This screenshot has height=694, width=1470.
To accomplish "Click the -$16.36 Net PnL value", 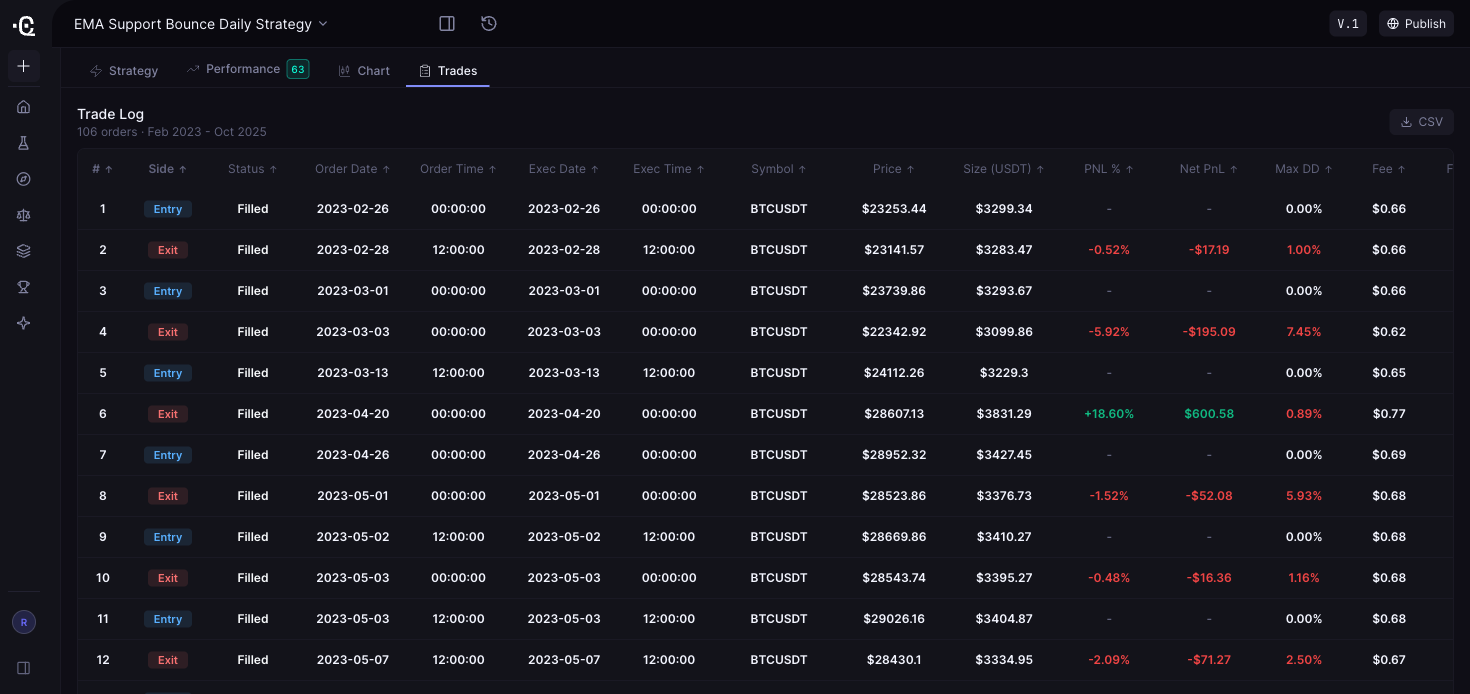I will 1209,578.
